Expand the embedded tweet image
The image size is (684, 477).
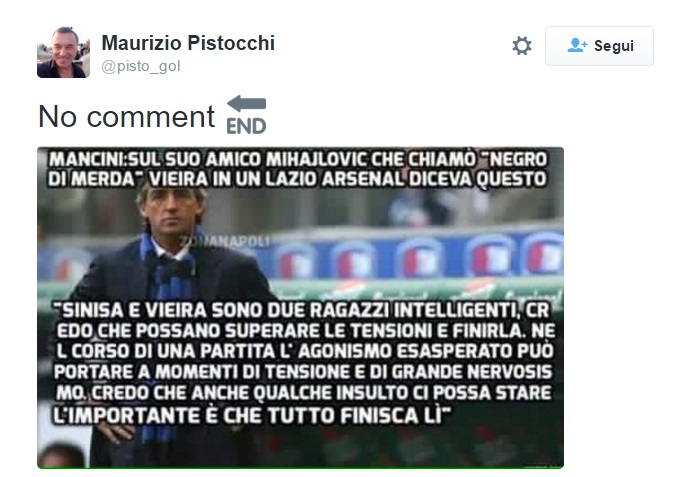click(x=300, y=308)
